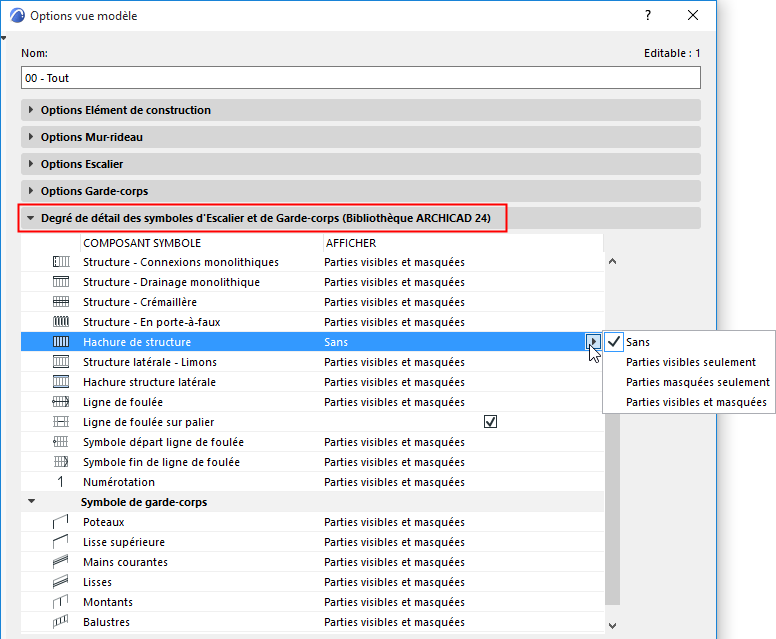Image resolution: width=776 pixels, height=639 pixels.
Task: Click the Hachure structure latérale row icon
Action: point(61,382)
